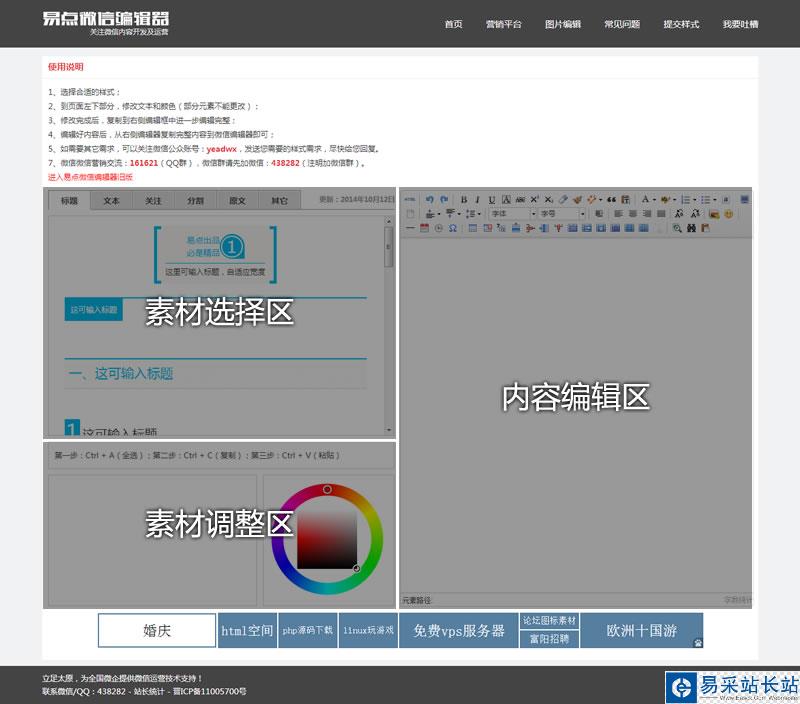Expand the unordered list dropdown
Image resolution: width=800 pixels, height=704 pixels.
click(715, 199)
